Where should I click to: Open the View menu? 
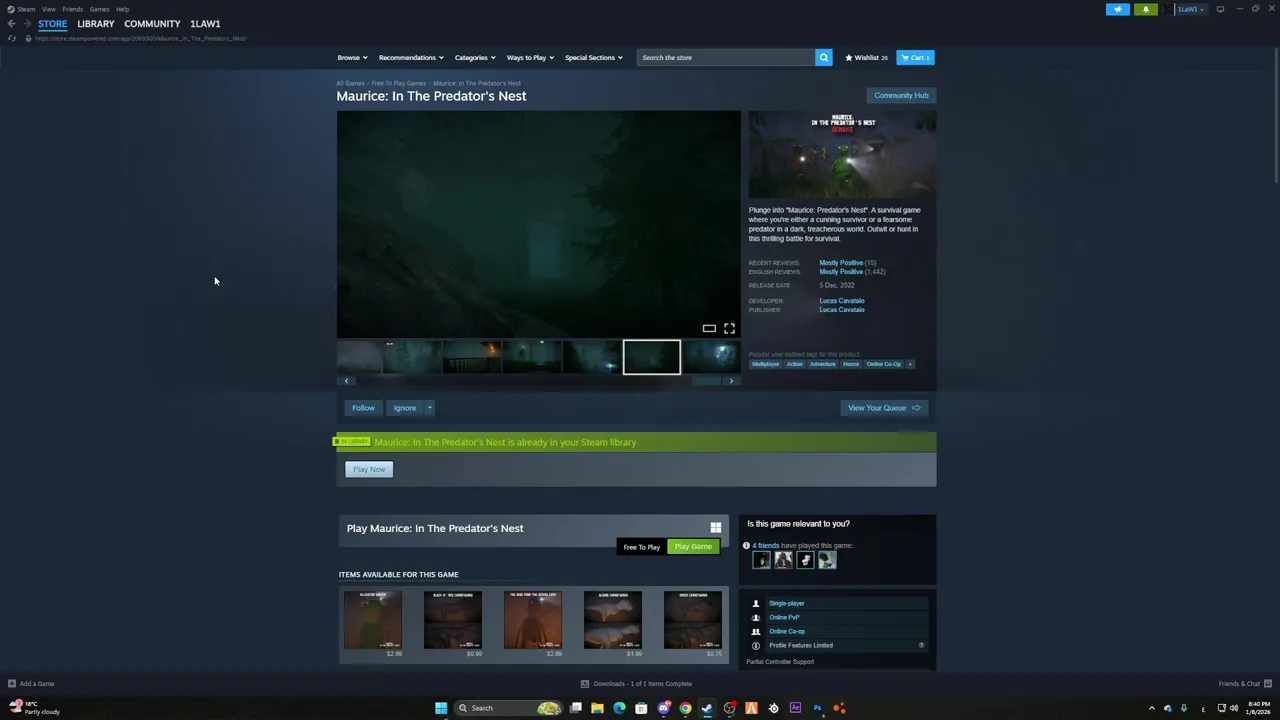pos(48,9)
